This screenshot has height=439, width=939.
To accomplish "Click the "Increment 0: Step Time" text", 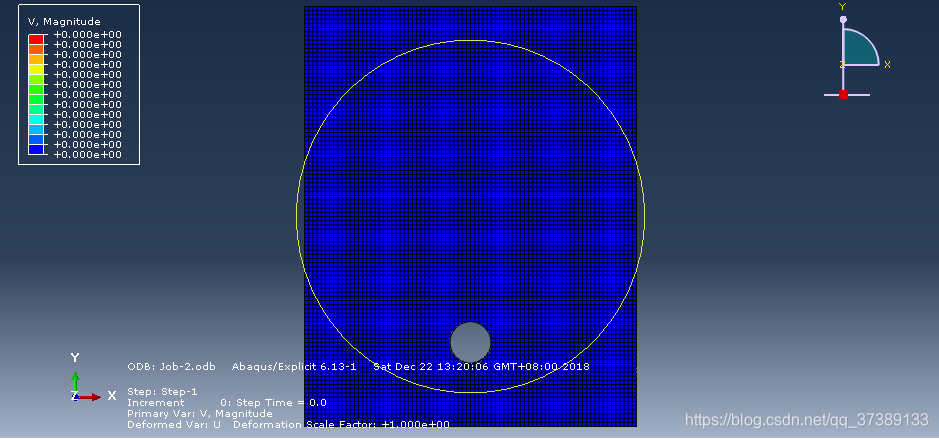I will 226,402.
